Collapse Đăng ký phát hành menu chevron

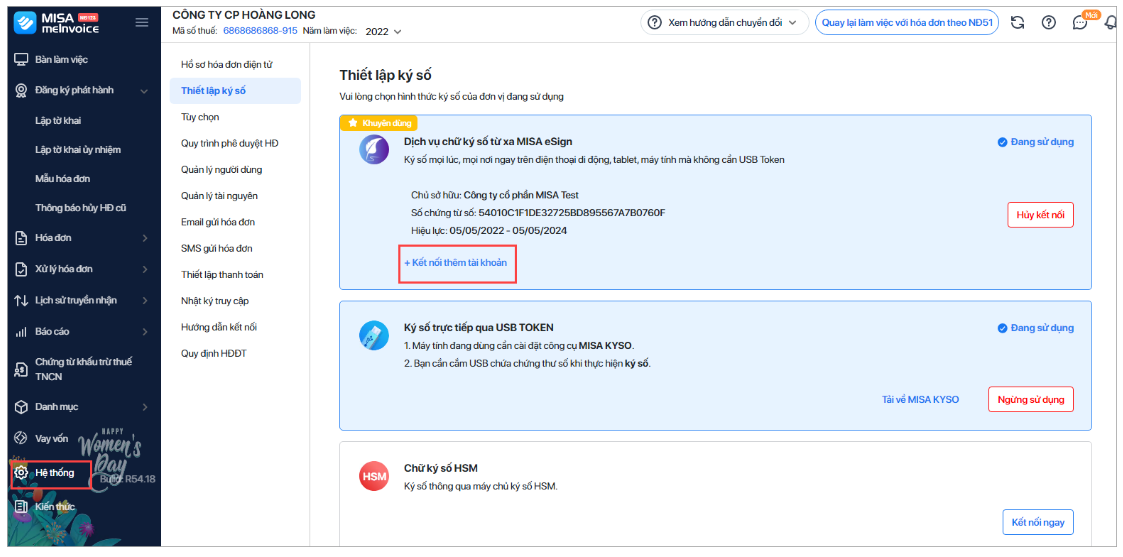[x=144, y=91]
